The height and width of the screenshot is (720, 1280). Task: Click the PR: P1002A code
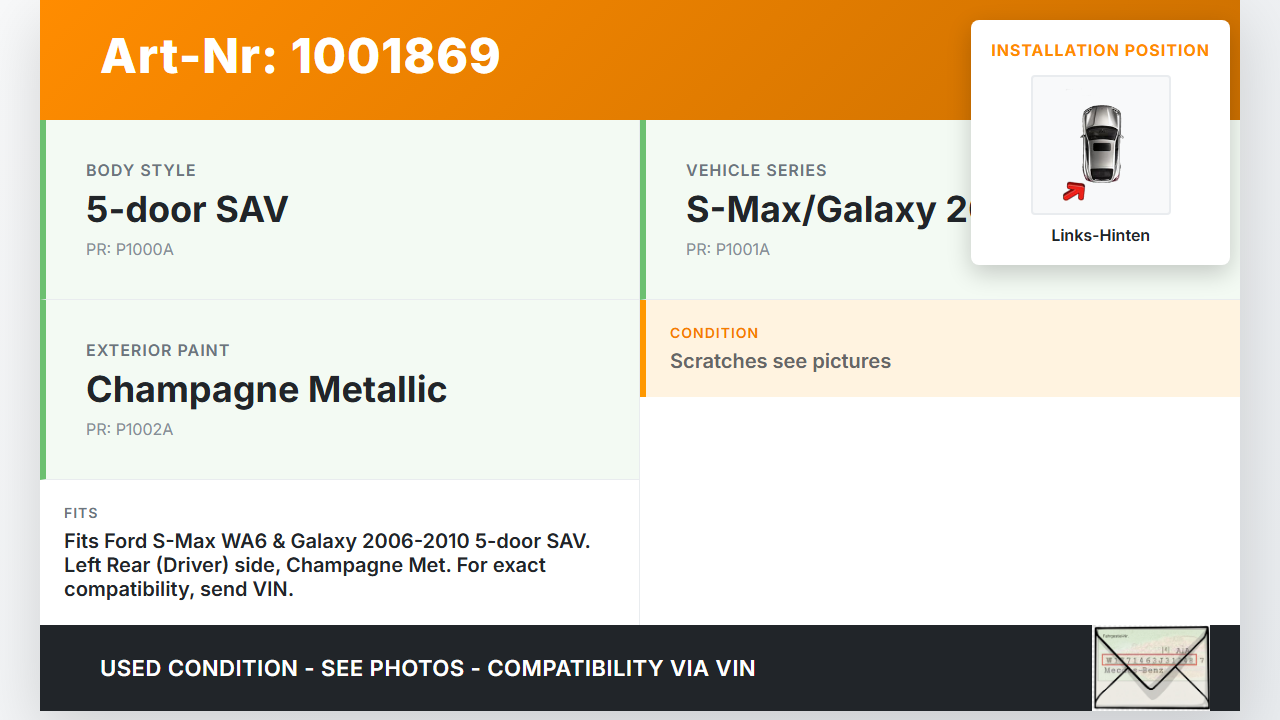(130, 429)
